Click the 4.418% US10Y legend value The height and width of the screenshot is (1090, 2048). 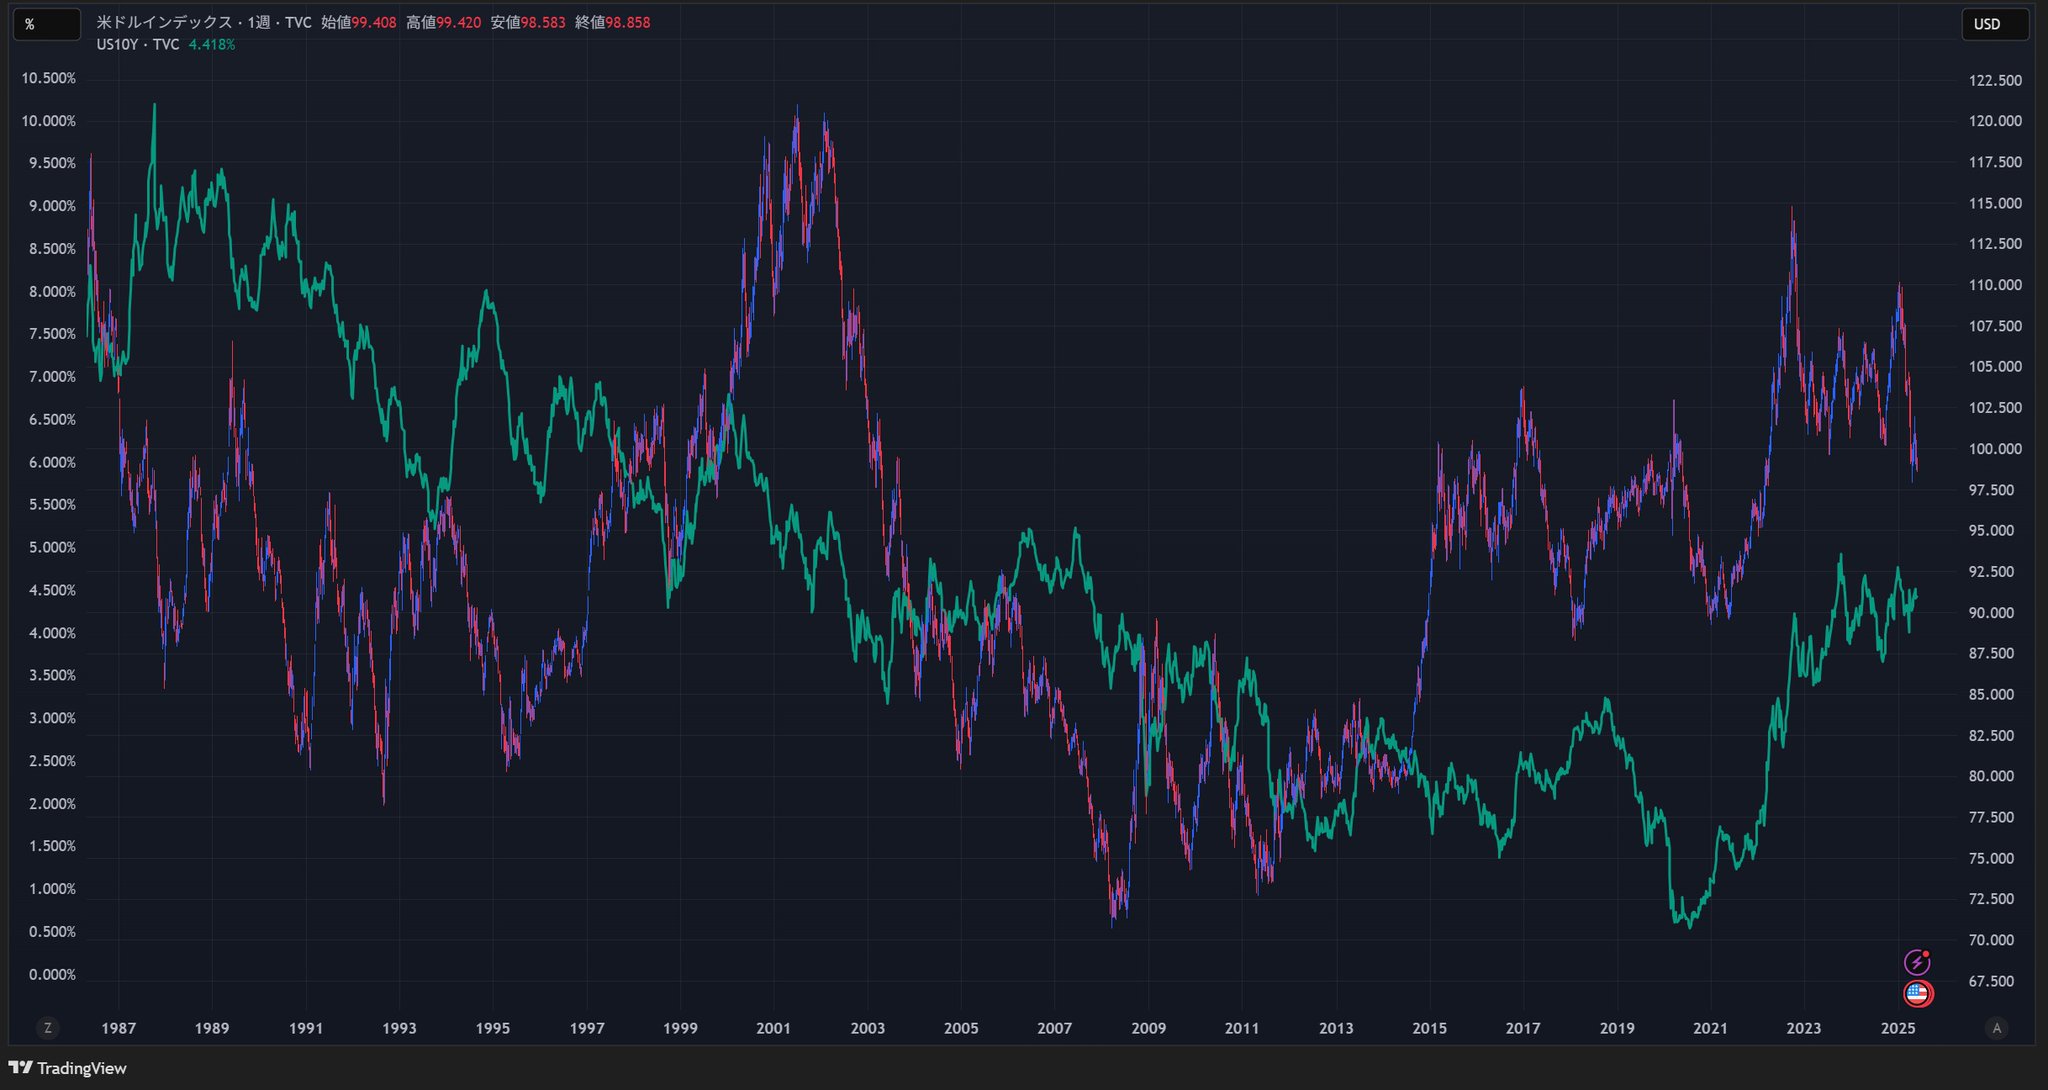pyautogui.click(x=212, y=44)
